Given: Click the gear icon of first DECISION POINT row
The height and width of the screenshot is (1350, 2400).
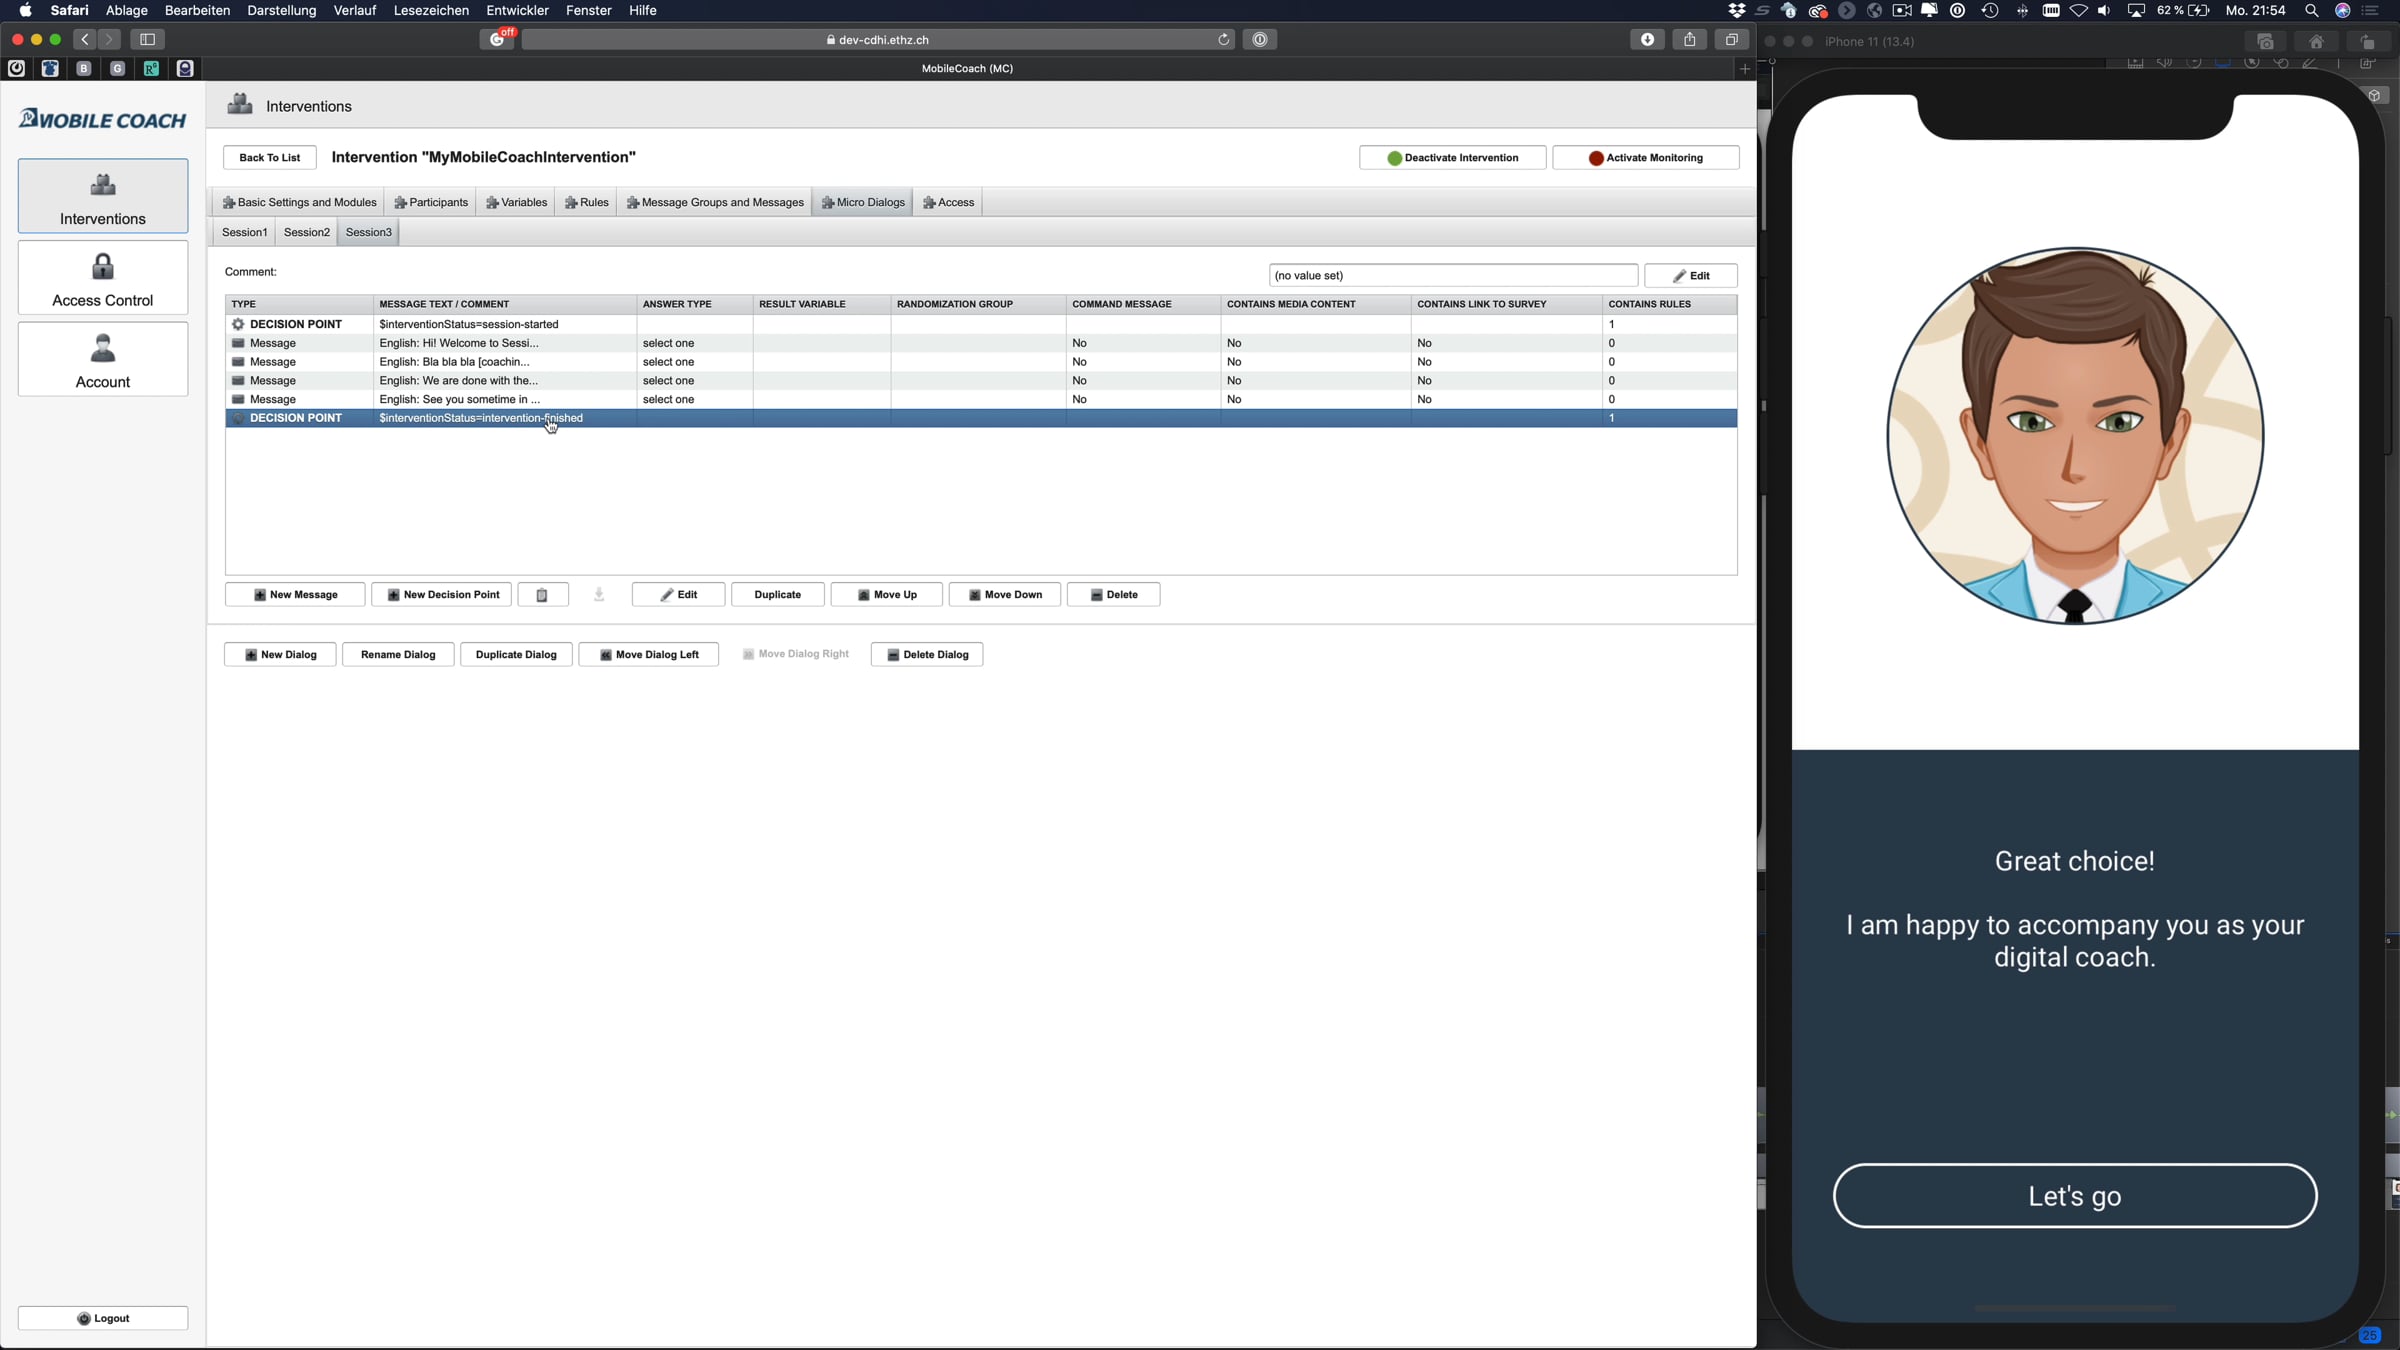Looking at the screenshot, I should 238,324.
